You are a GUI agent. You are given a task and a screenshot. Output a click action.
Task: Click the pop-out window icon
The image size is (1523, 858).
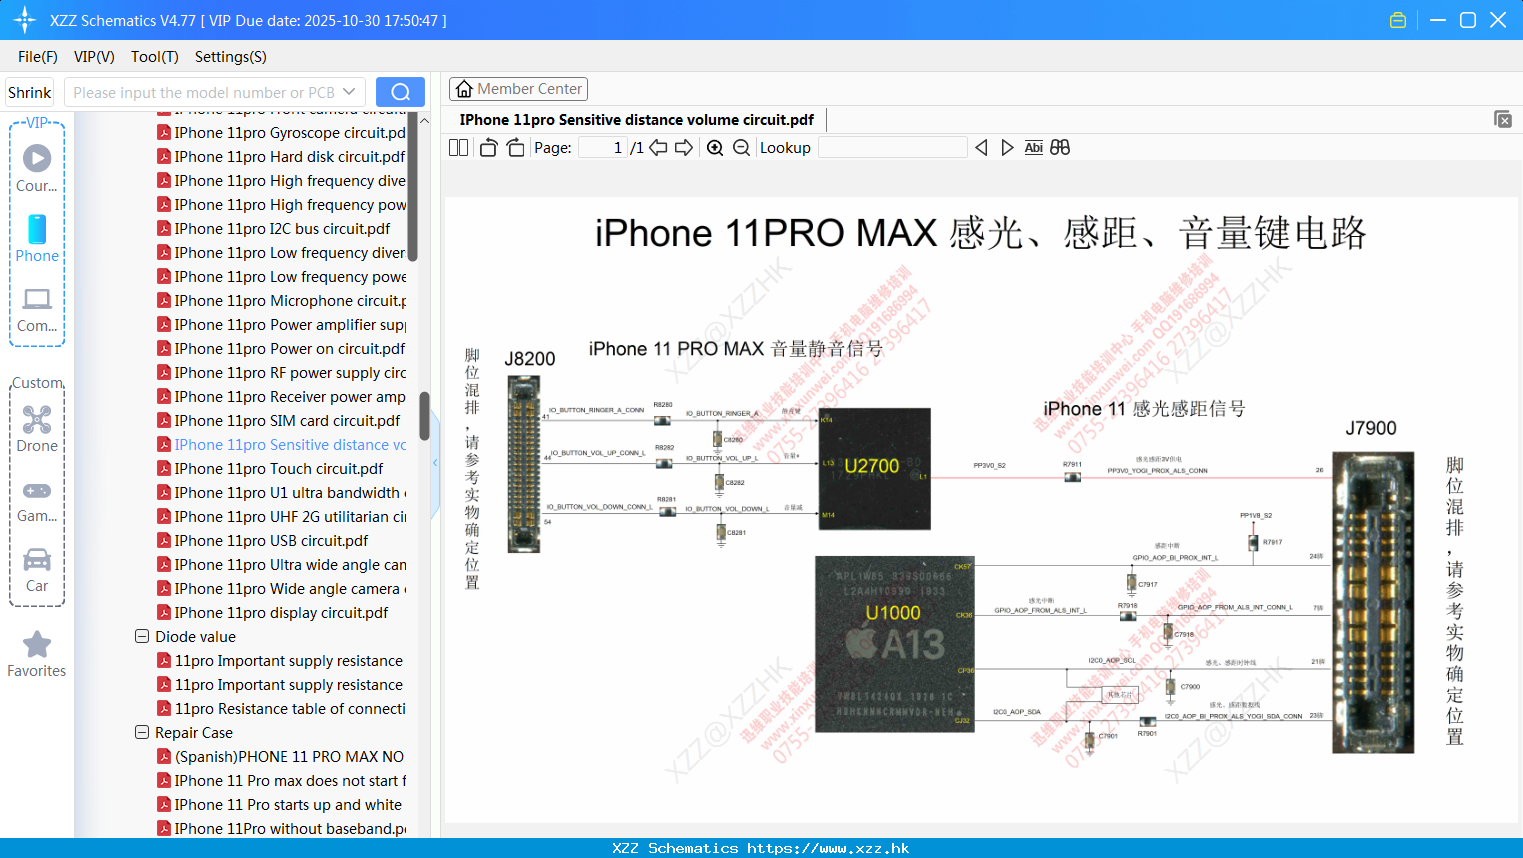pyautogui.click(x=1503, y=119)
